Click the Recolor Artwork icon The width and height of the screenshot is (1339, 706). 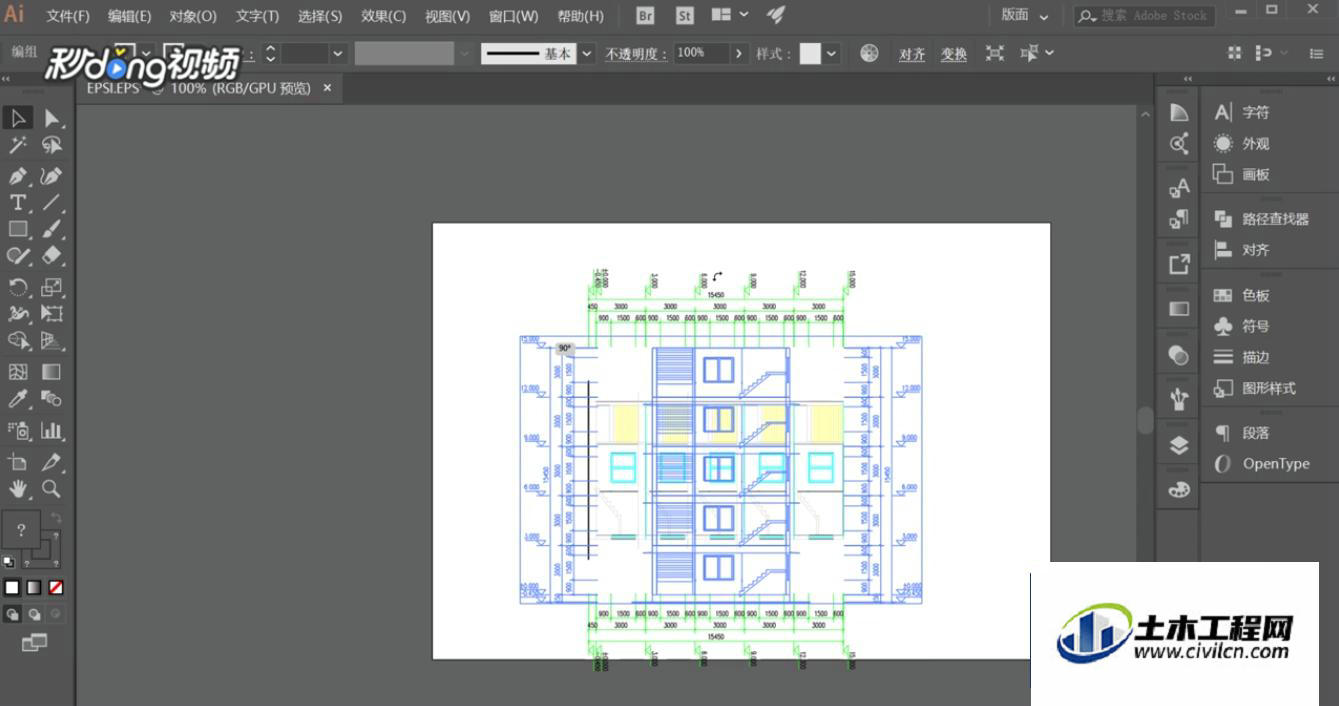[869, 54]
